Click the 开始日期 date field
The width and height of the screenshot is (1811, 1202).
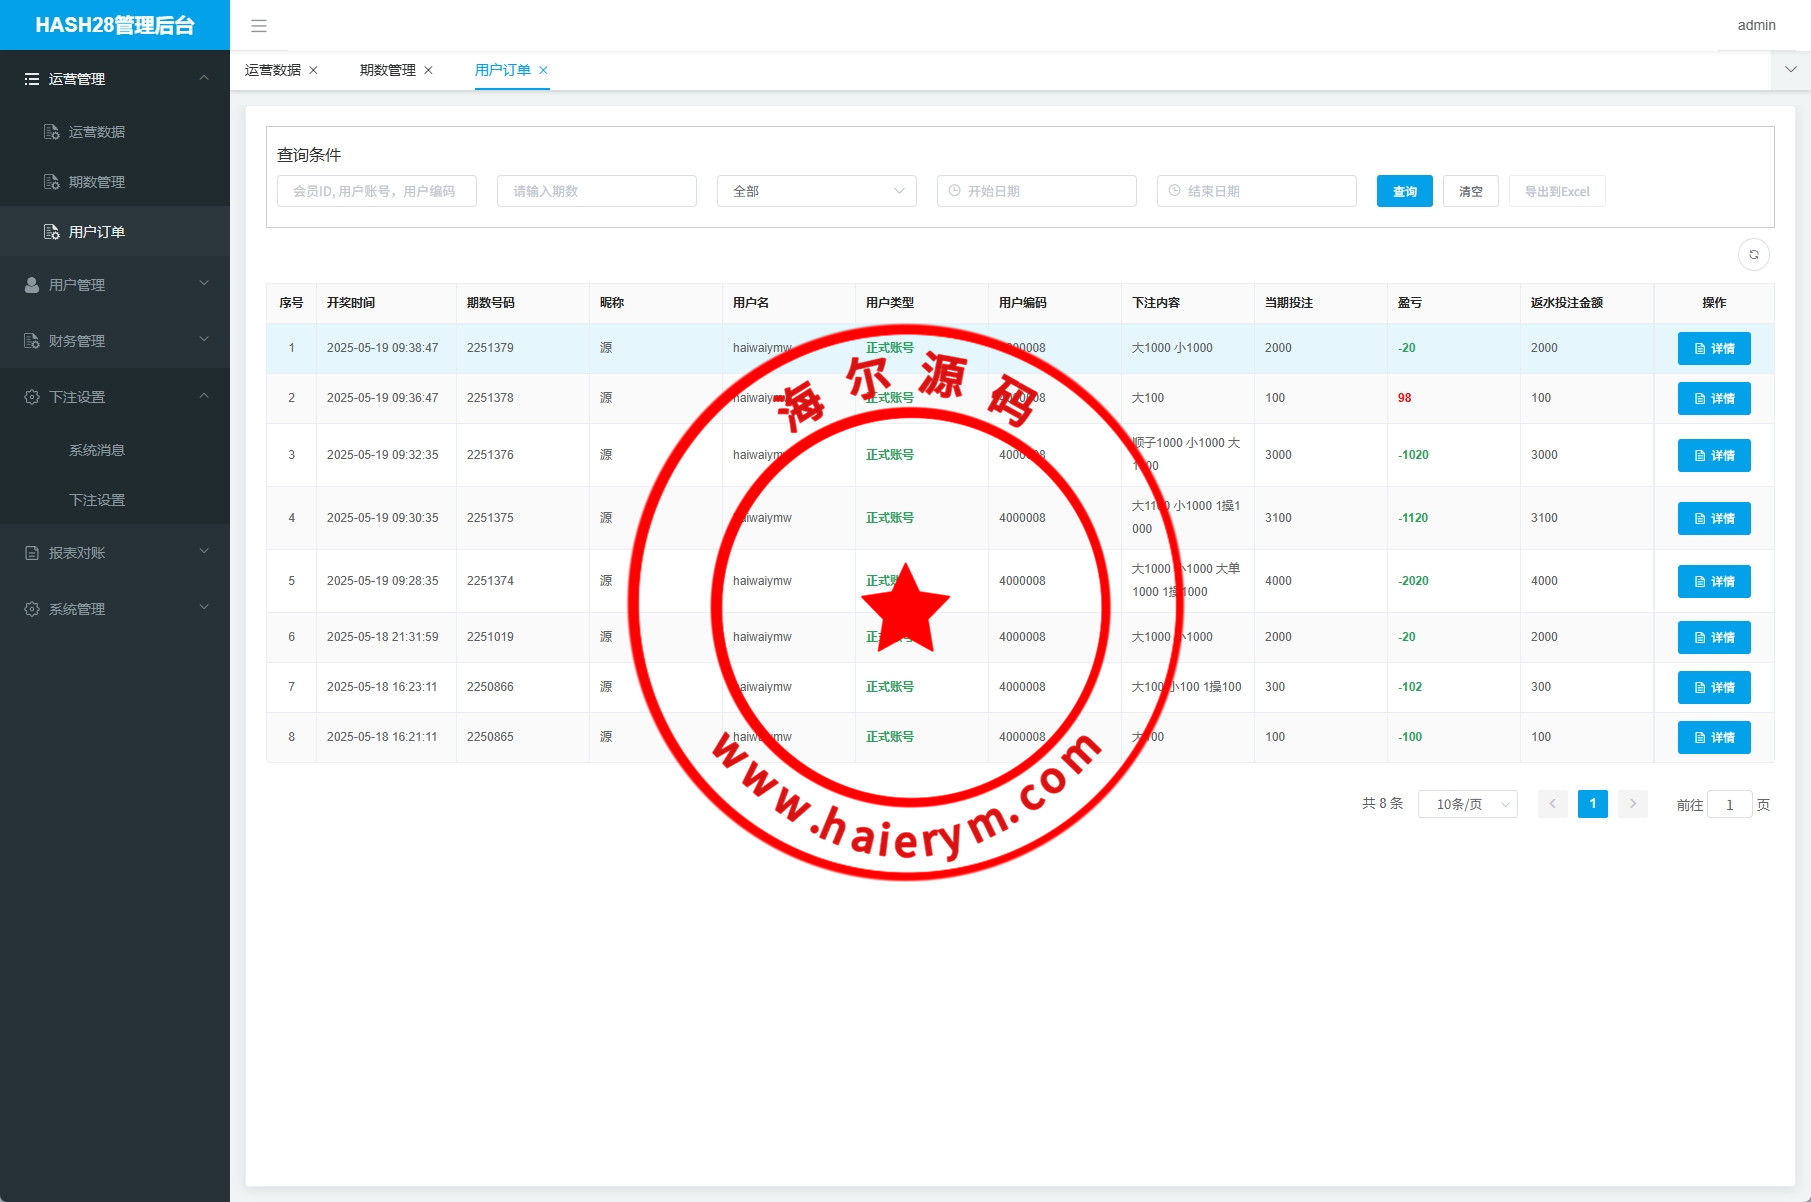pyautogui.click(x=1036, y=191)
